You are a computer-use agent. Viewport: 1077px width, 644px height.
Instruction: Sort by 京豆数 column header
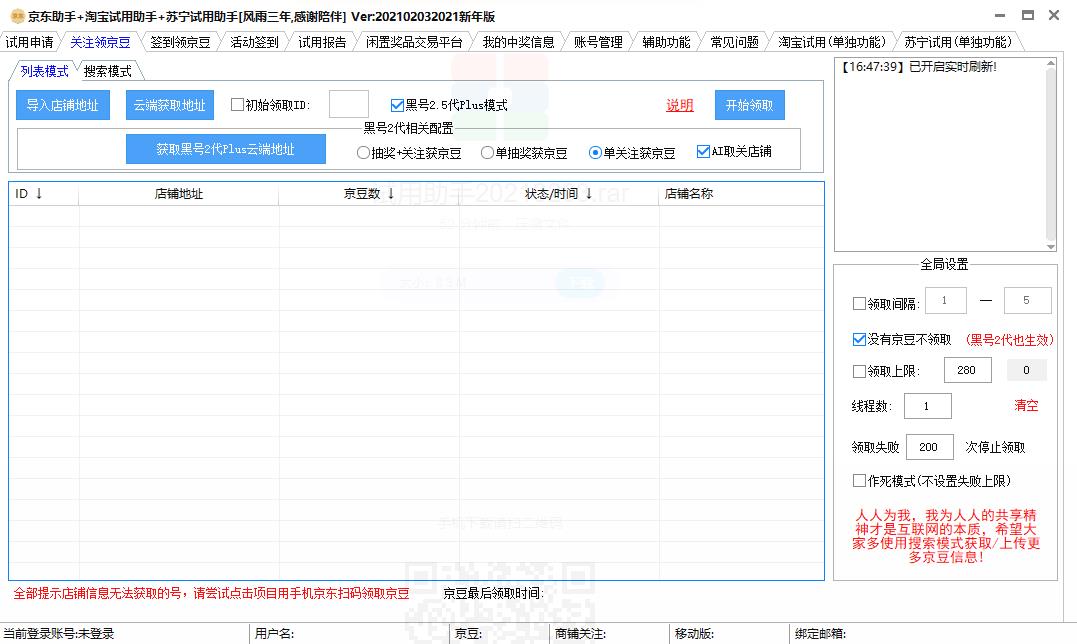click(x=369, y=194)
